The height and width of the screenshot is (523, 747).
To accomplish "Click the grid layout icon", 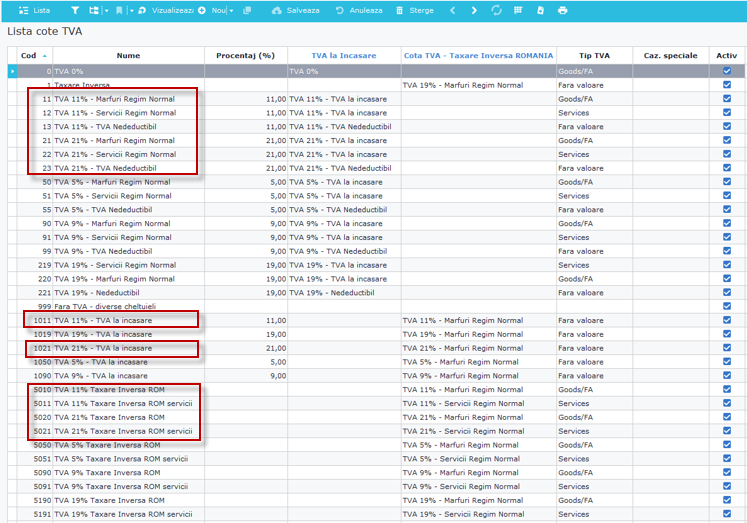I will [518, 10].
